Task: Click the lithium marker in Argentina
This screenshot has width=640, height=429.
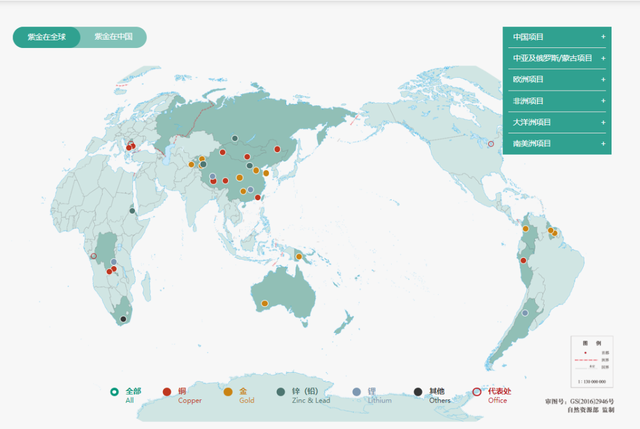Action: click(525, 313)
